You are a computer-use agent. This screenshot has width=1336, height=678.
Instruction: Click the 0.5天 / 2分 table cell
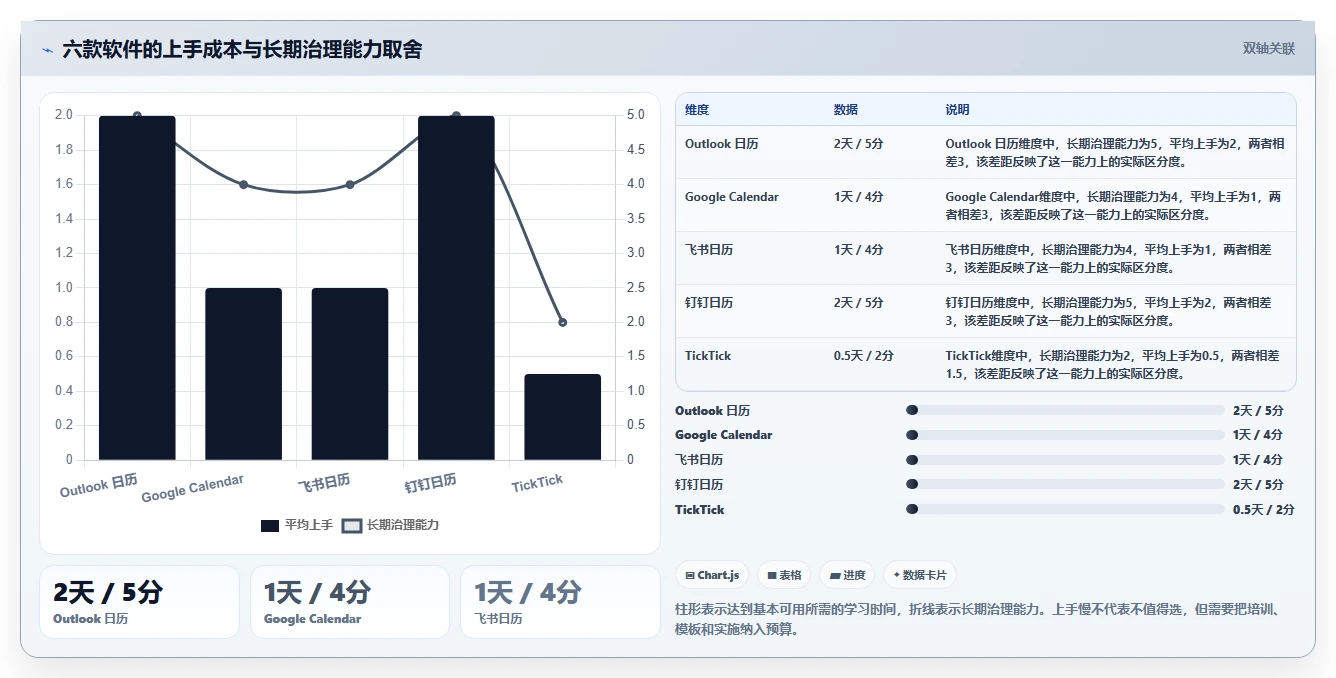[x=864, y=356]
